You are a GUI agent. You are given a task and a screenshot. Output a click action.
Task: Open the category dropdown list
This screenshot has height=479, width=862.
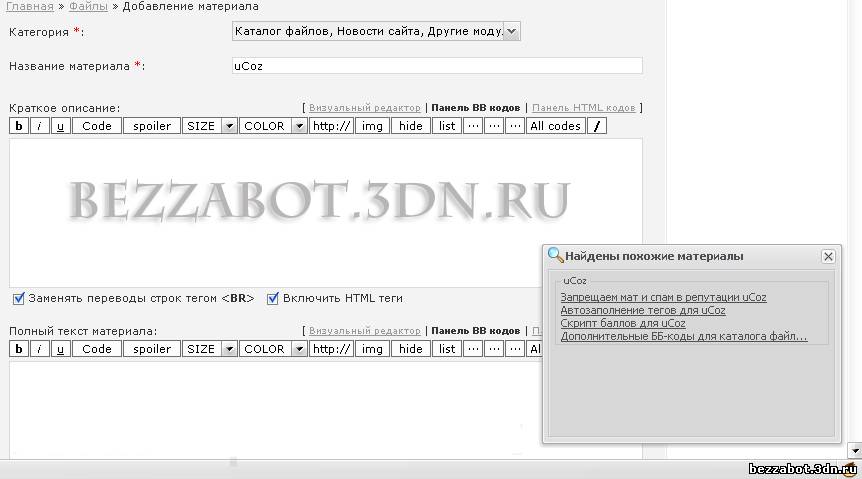pos(512,32)
